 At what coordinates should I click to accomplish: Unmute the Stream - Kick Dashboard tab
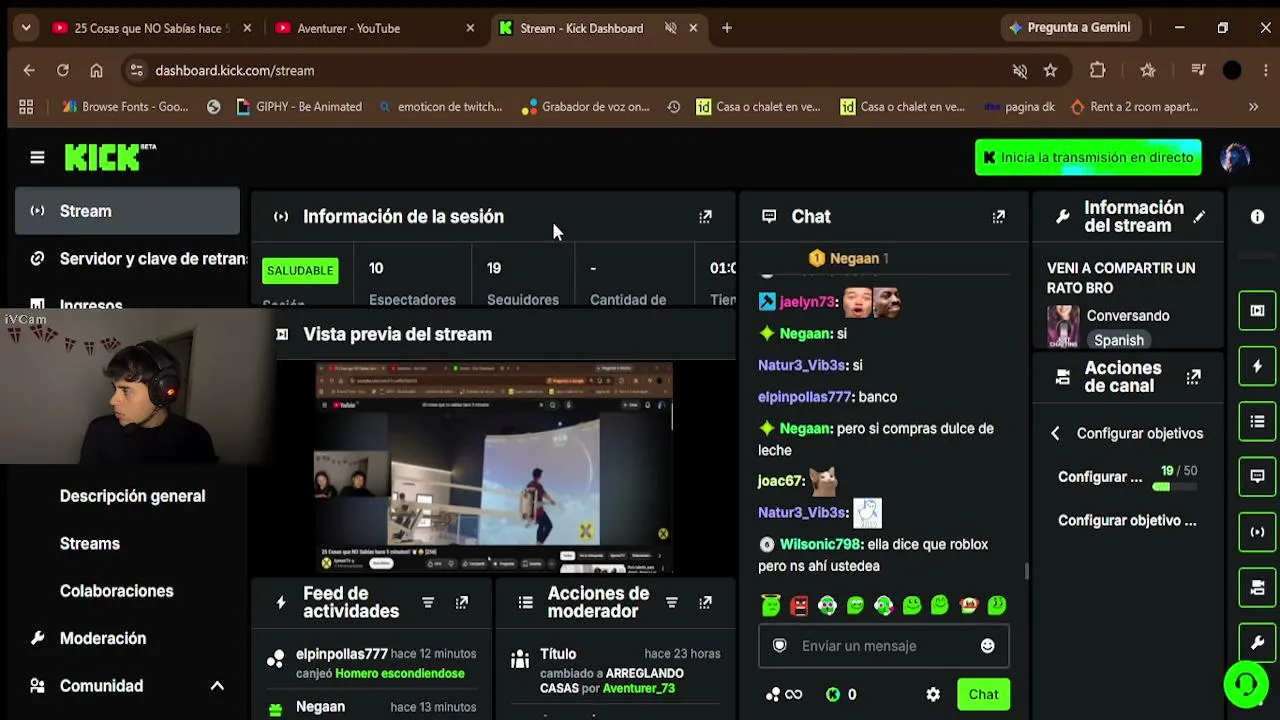(x=671, y=28)
